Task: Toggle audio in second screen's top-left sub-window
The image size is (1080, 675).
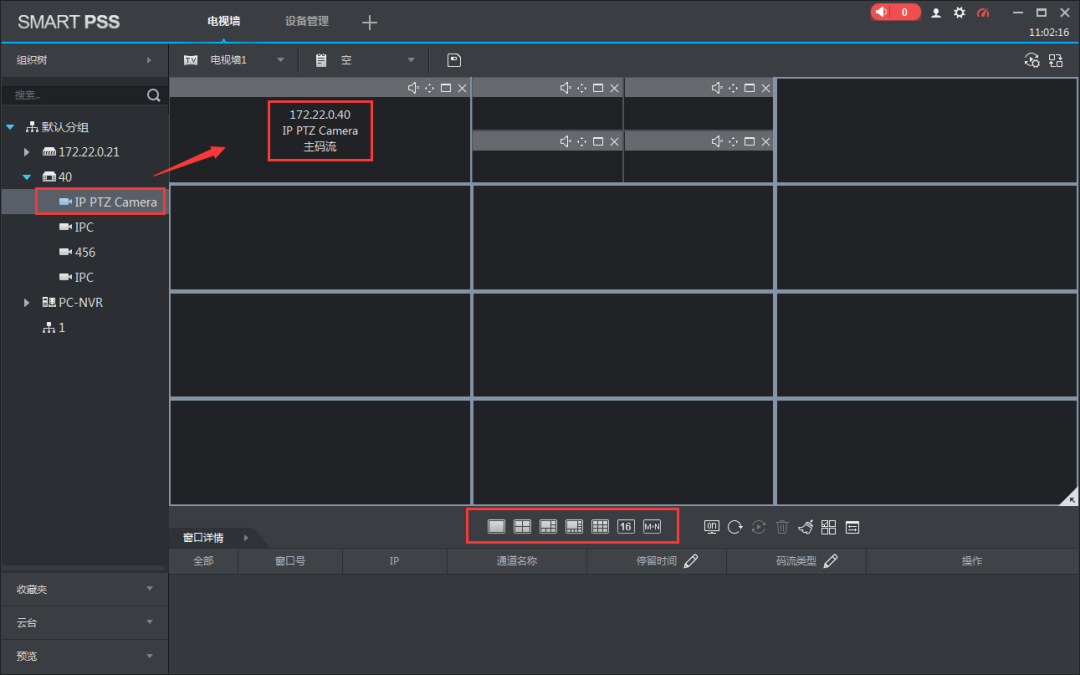Action: point(565,87)
